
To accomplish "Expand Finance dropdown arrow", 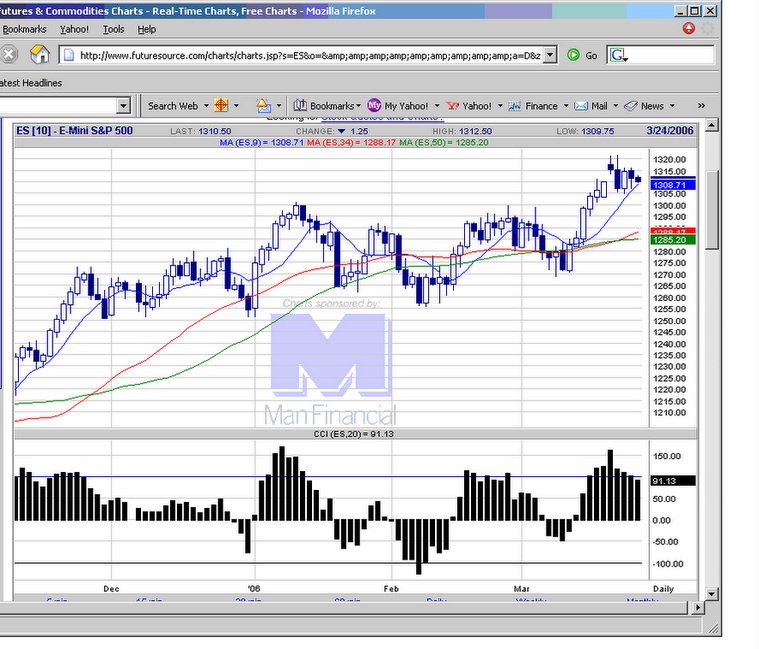I will coord(565,106).
